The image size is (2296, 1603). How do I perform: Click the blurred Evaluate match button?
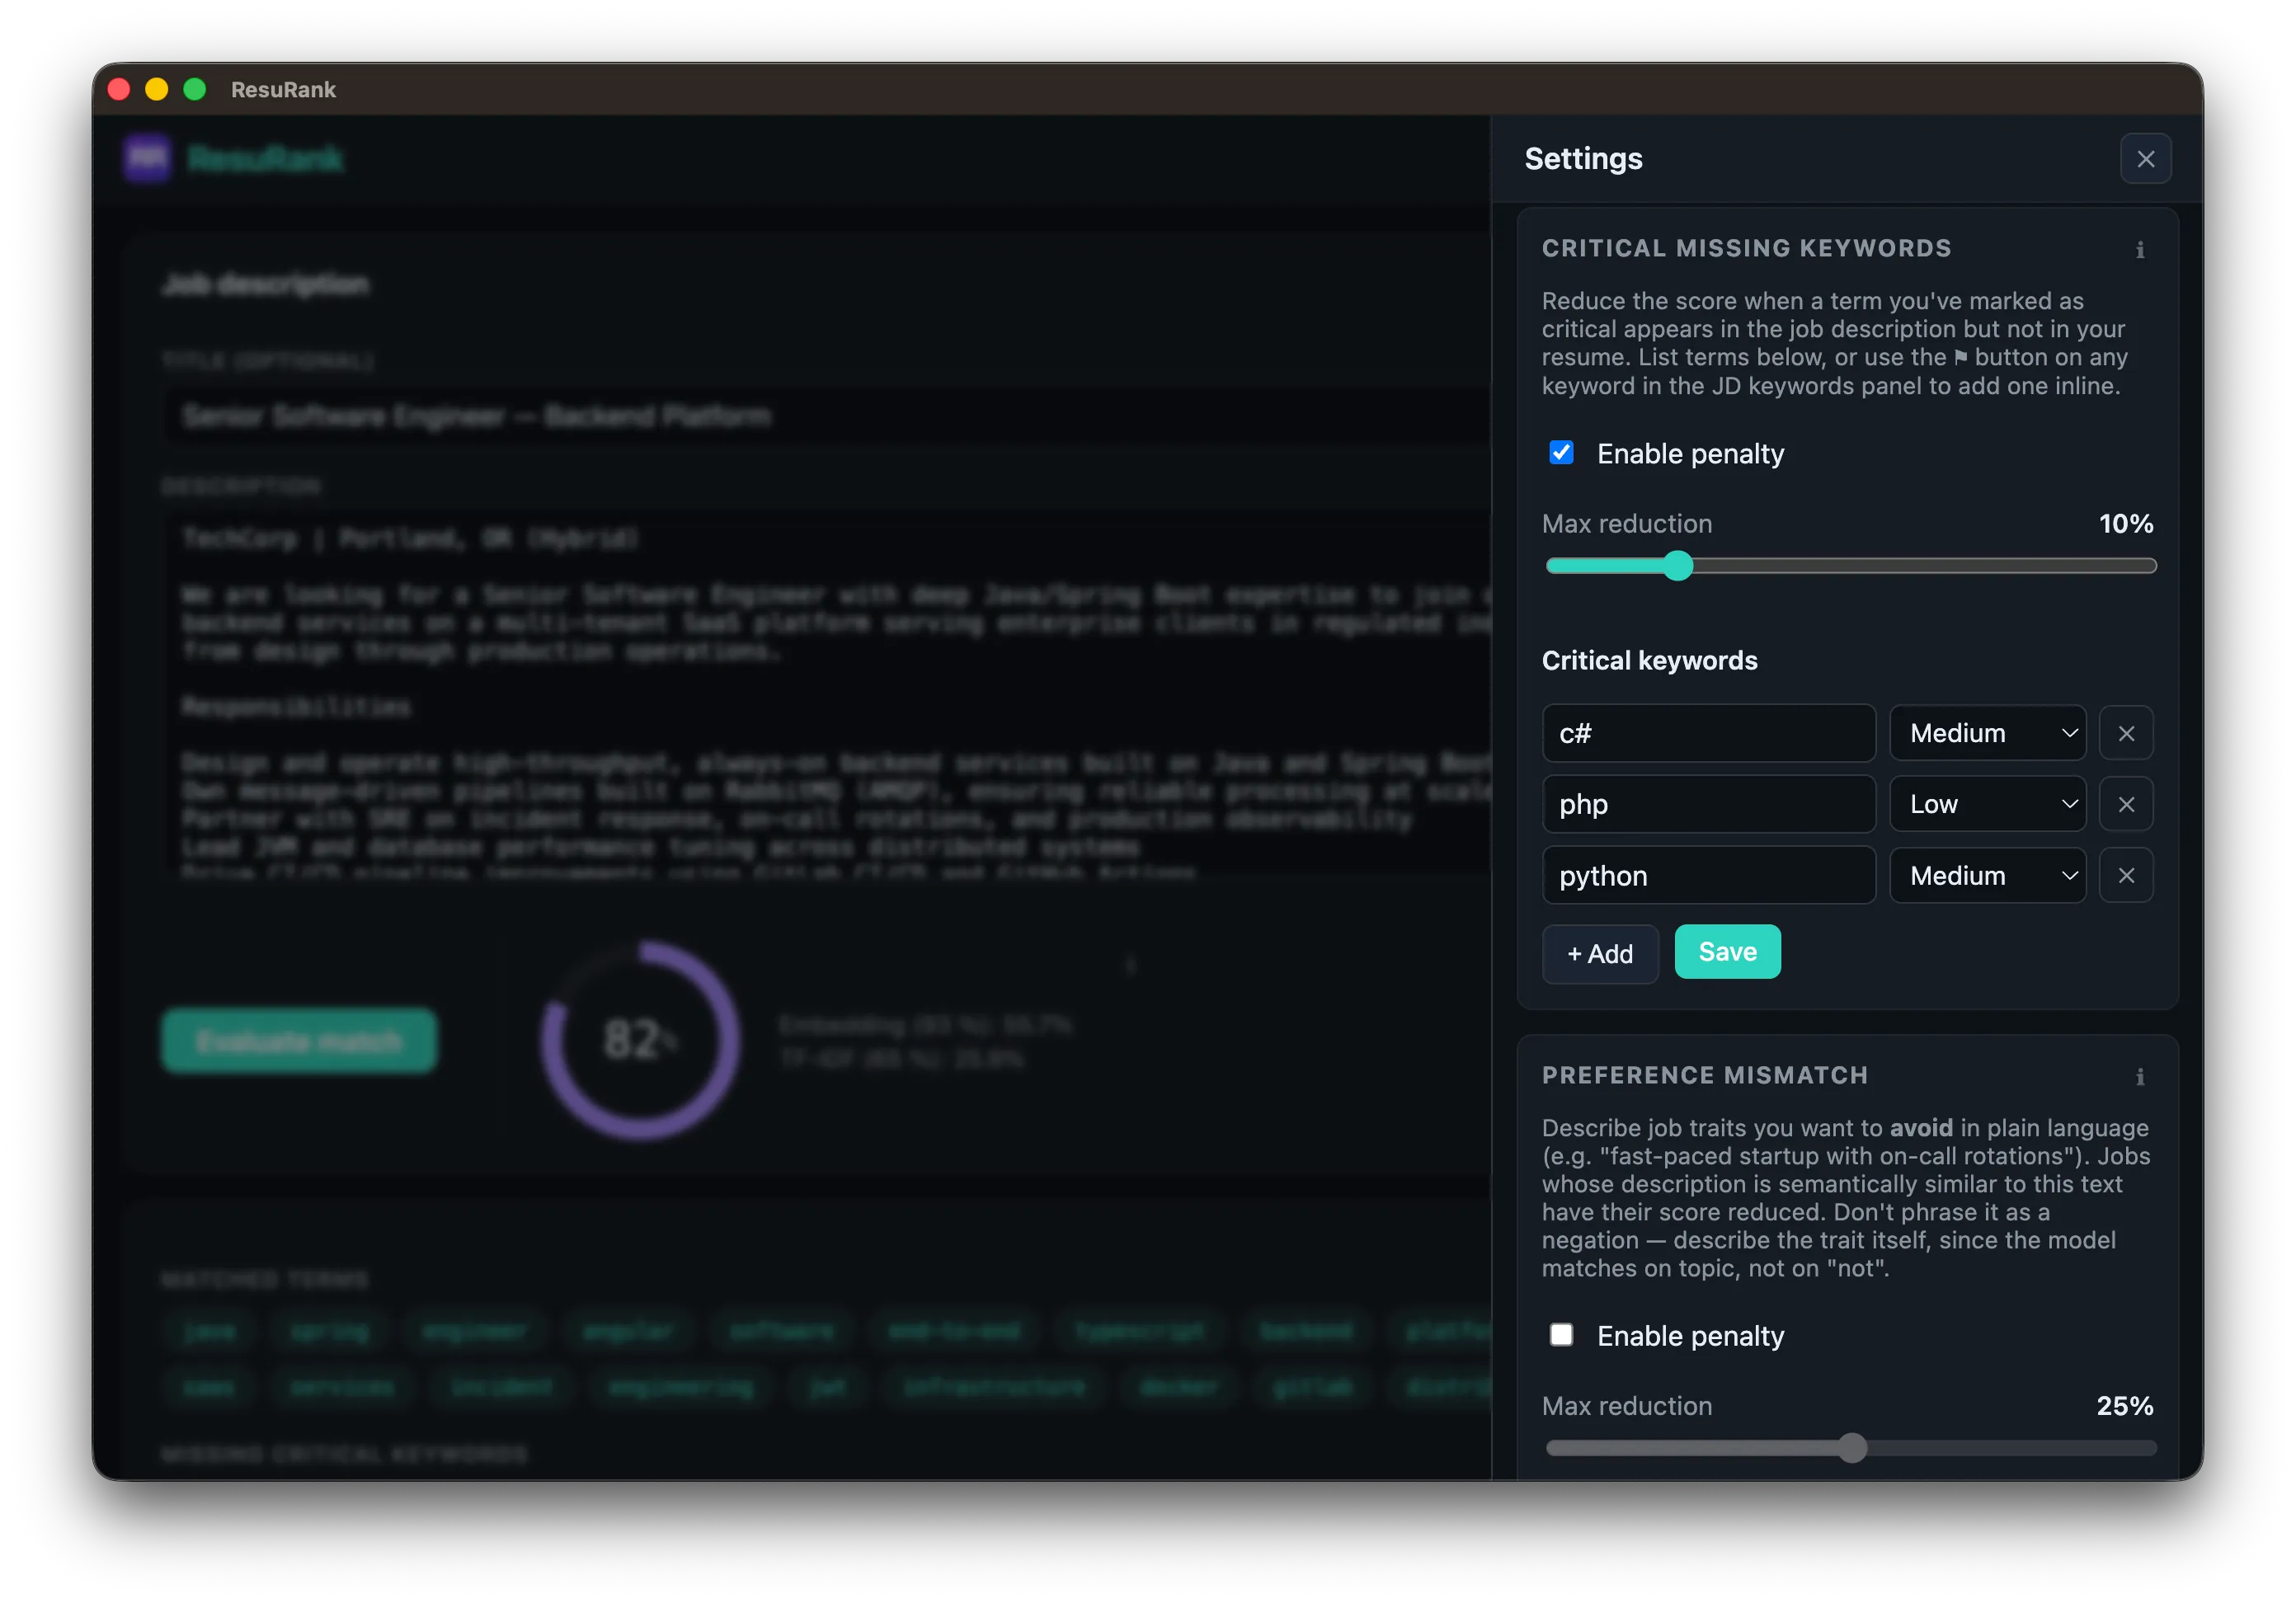(299, 1040)
